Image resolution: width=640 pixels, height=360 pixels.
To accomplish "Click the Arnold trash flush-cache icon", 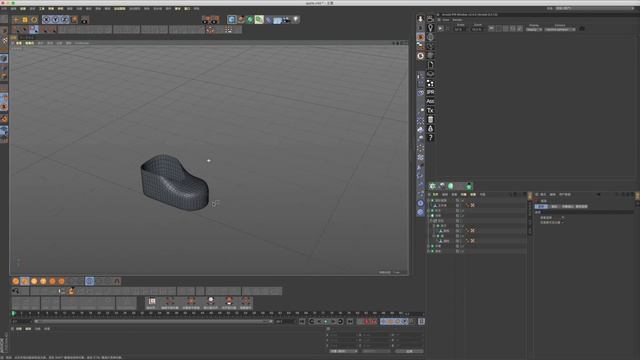I will (x=430, y=120).
